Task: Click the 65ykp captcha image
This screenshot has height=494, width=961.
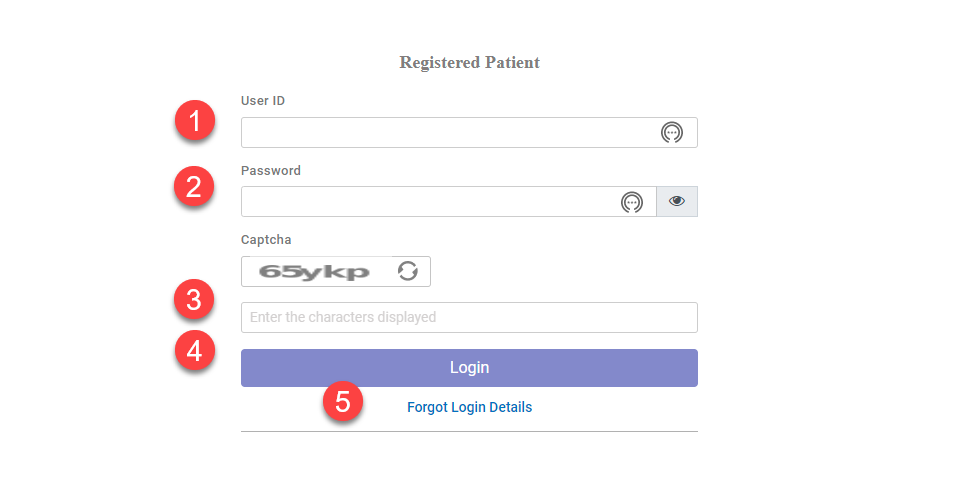Action: click(314, 272)
